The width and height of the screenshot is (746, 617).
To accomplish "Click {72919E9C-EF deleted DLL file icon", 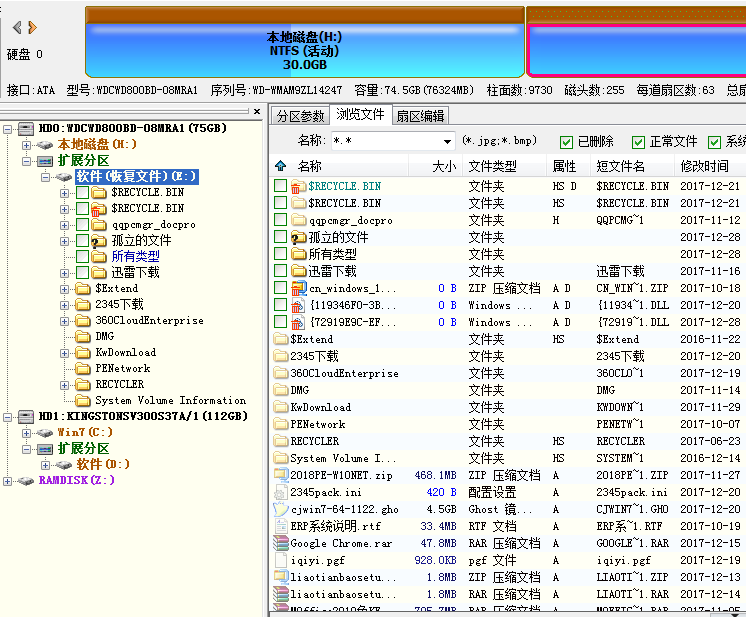I will click(x=298, y=323).
